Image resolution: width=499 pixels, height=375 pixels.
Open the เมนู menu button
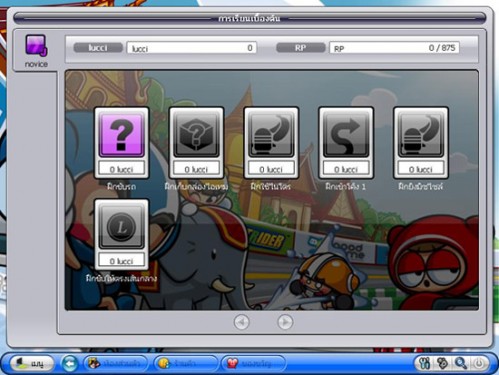pos(32,363)
